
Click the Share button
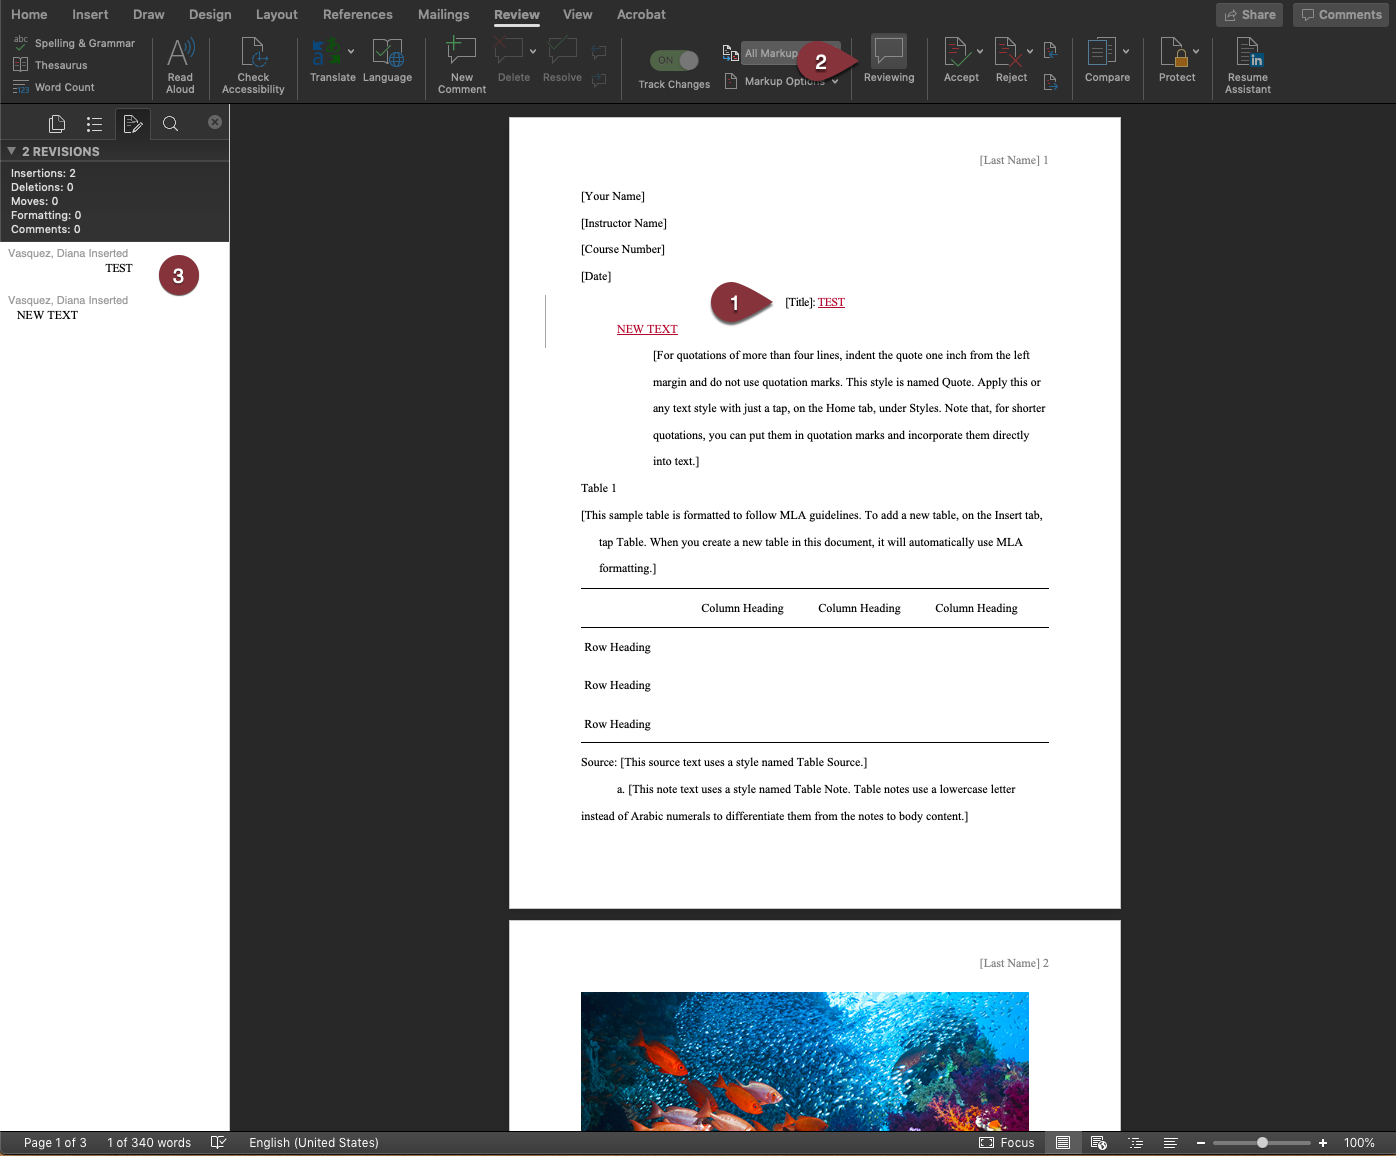[1249, 14]
